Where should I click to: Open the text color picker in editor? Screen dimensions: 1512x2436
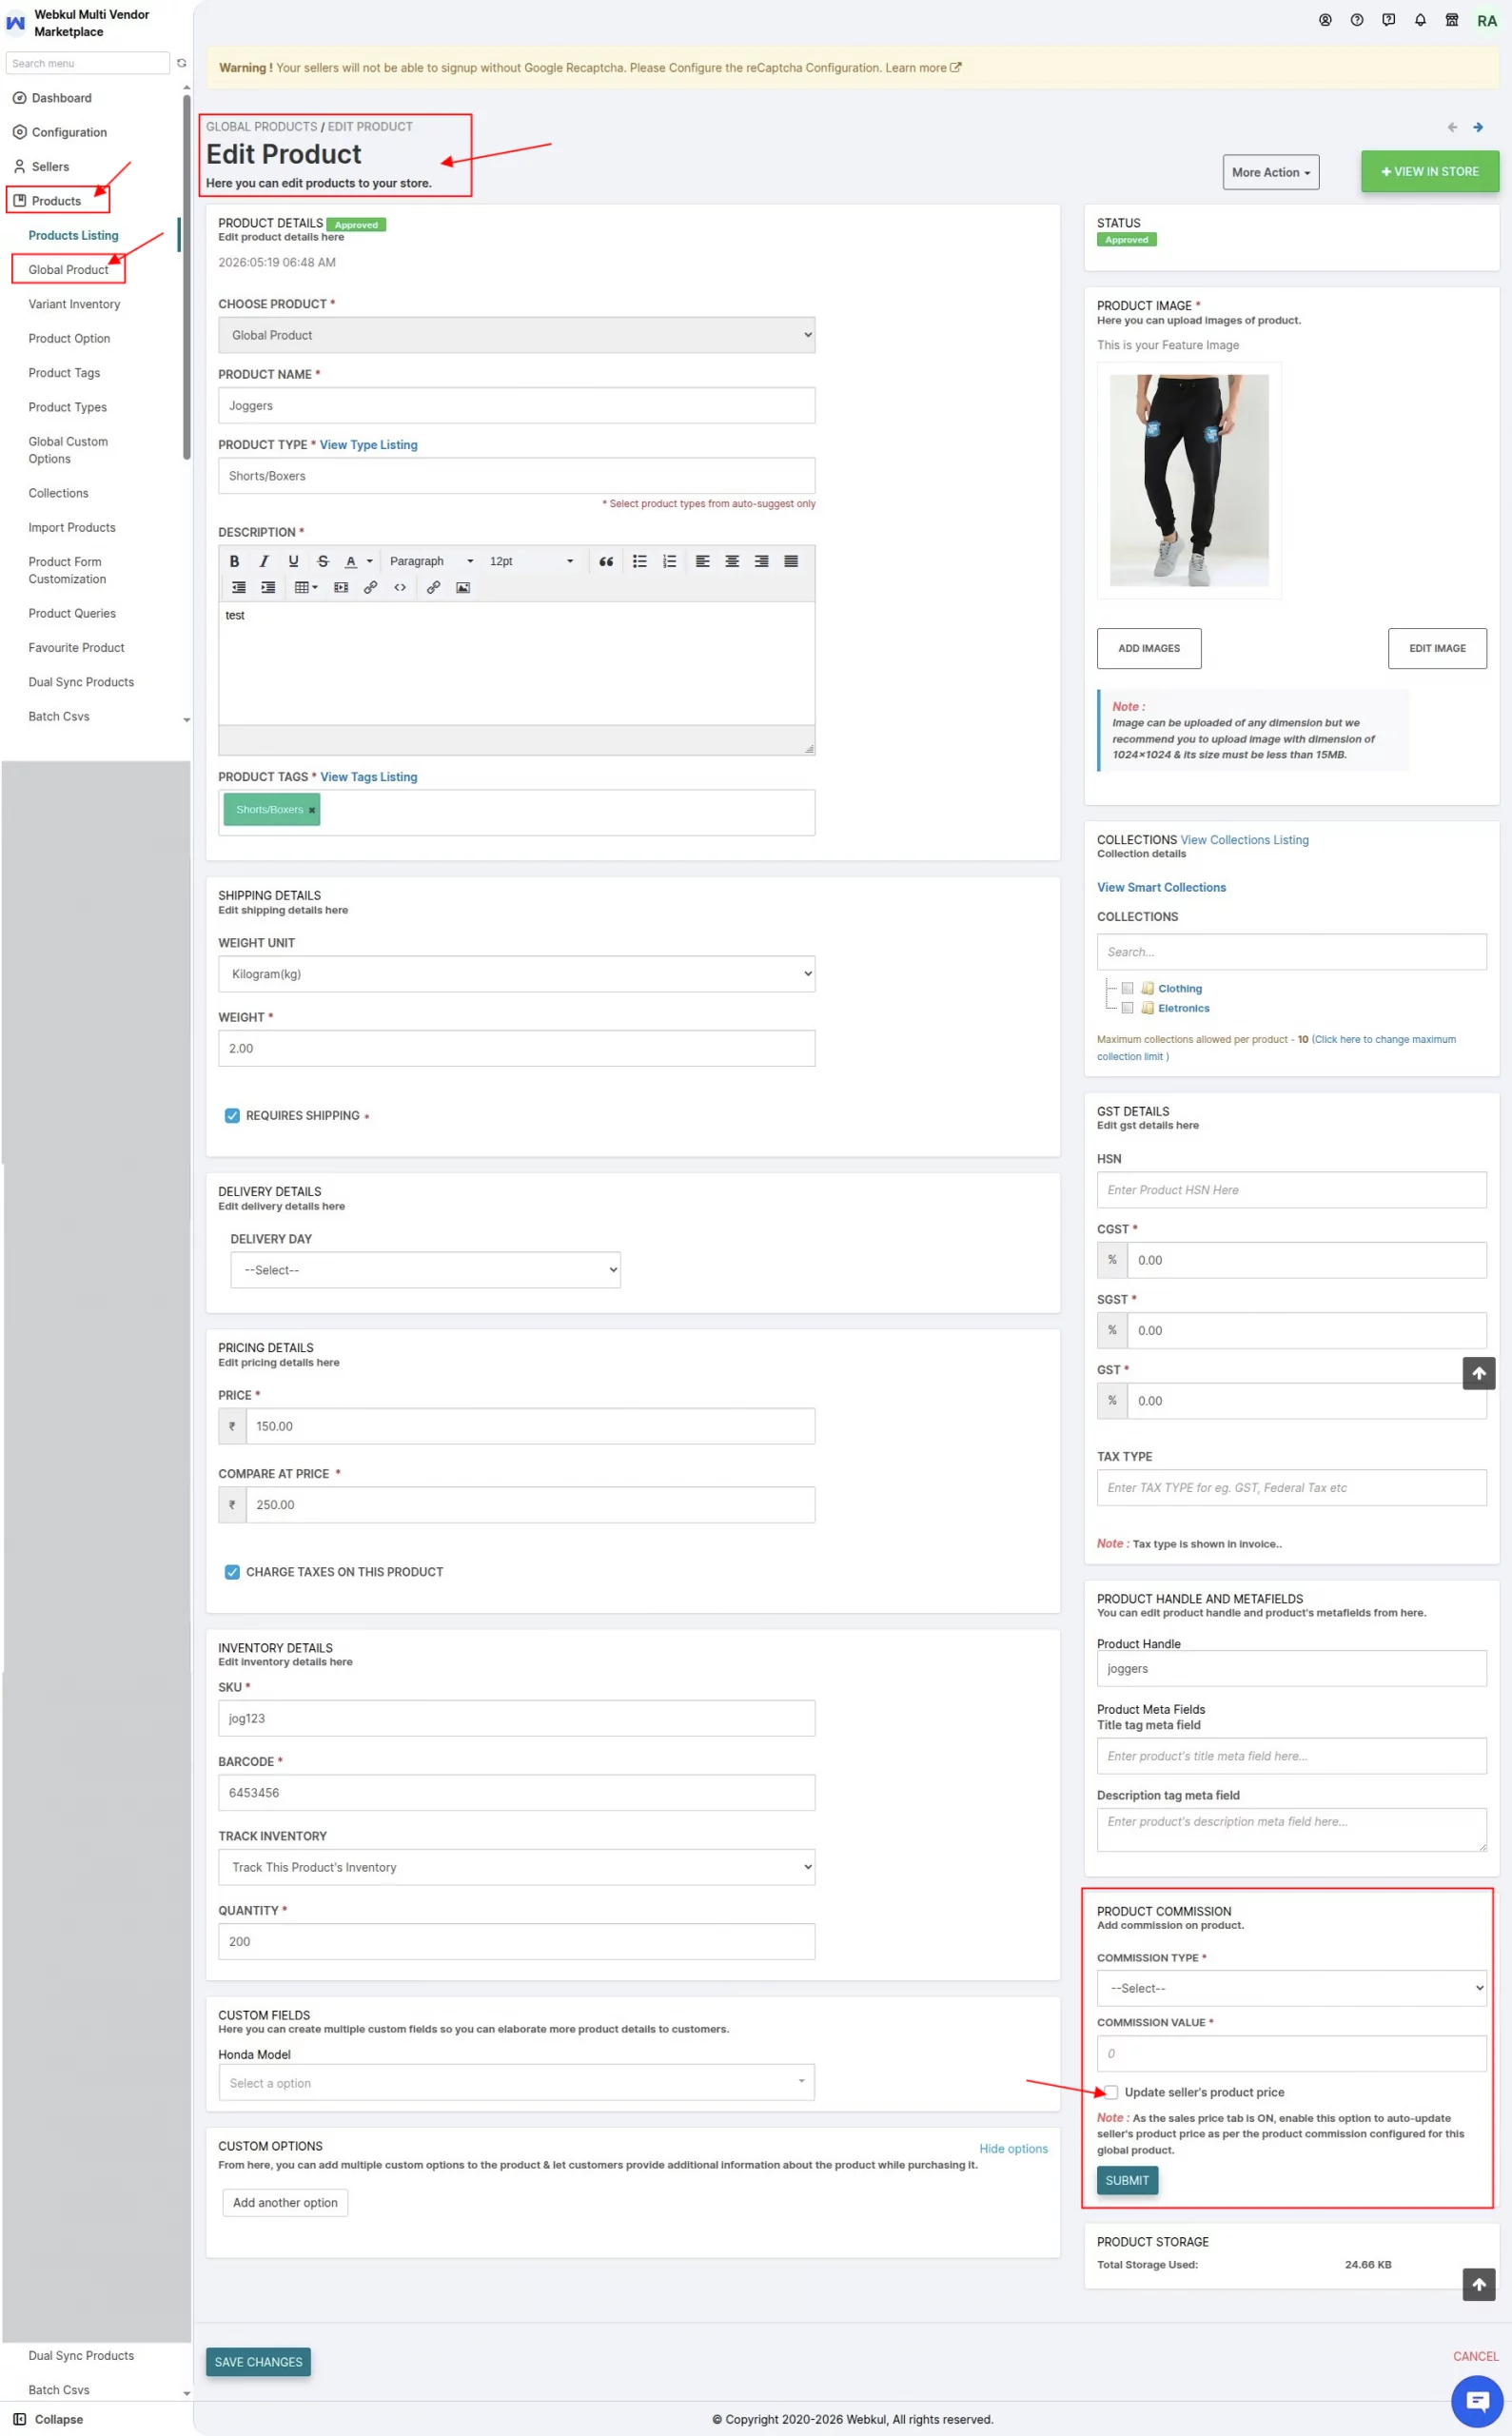[358, 561]
